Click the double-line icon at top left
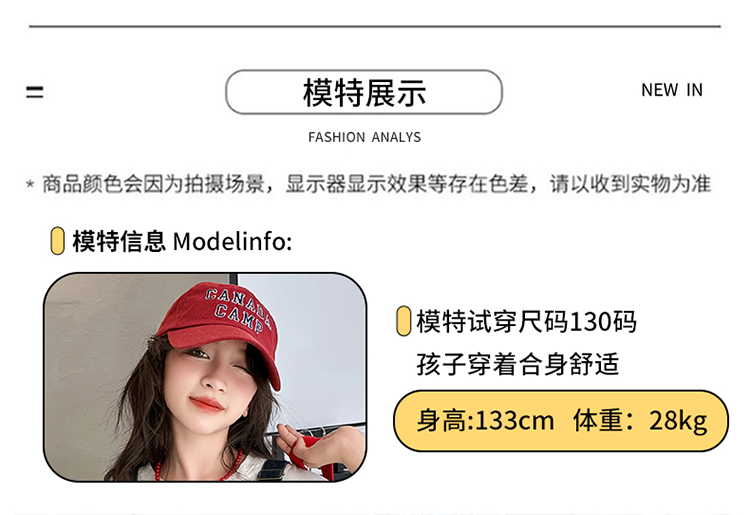Screen dimensions: 750x515 tap(34, 92)
